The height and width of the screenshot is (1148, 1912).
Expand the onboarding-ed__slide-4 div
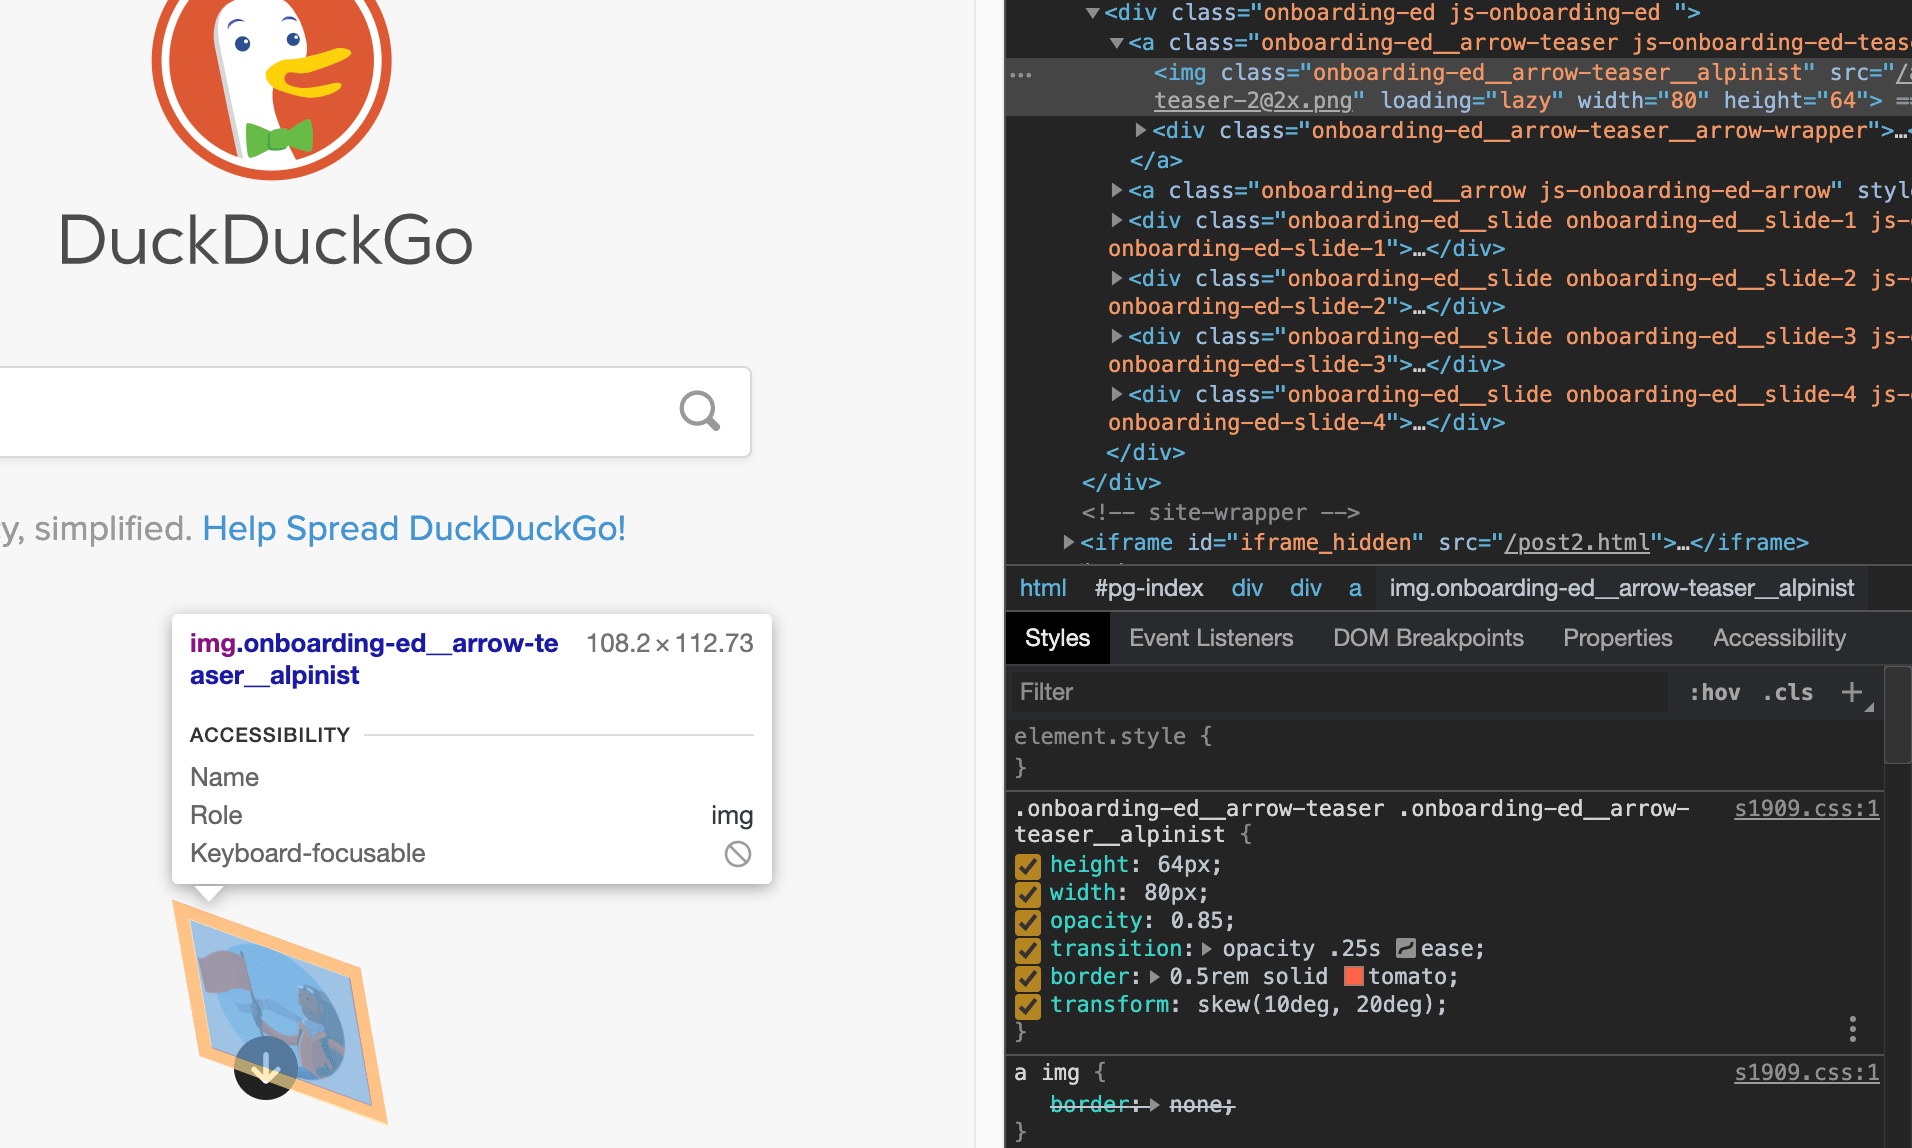point(1117,394)
